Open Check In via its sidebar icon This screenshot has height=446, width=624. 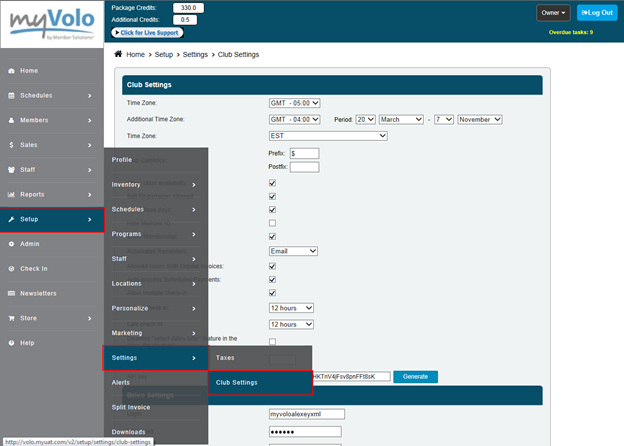(10, 269)
